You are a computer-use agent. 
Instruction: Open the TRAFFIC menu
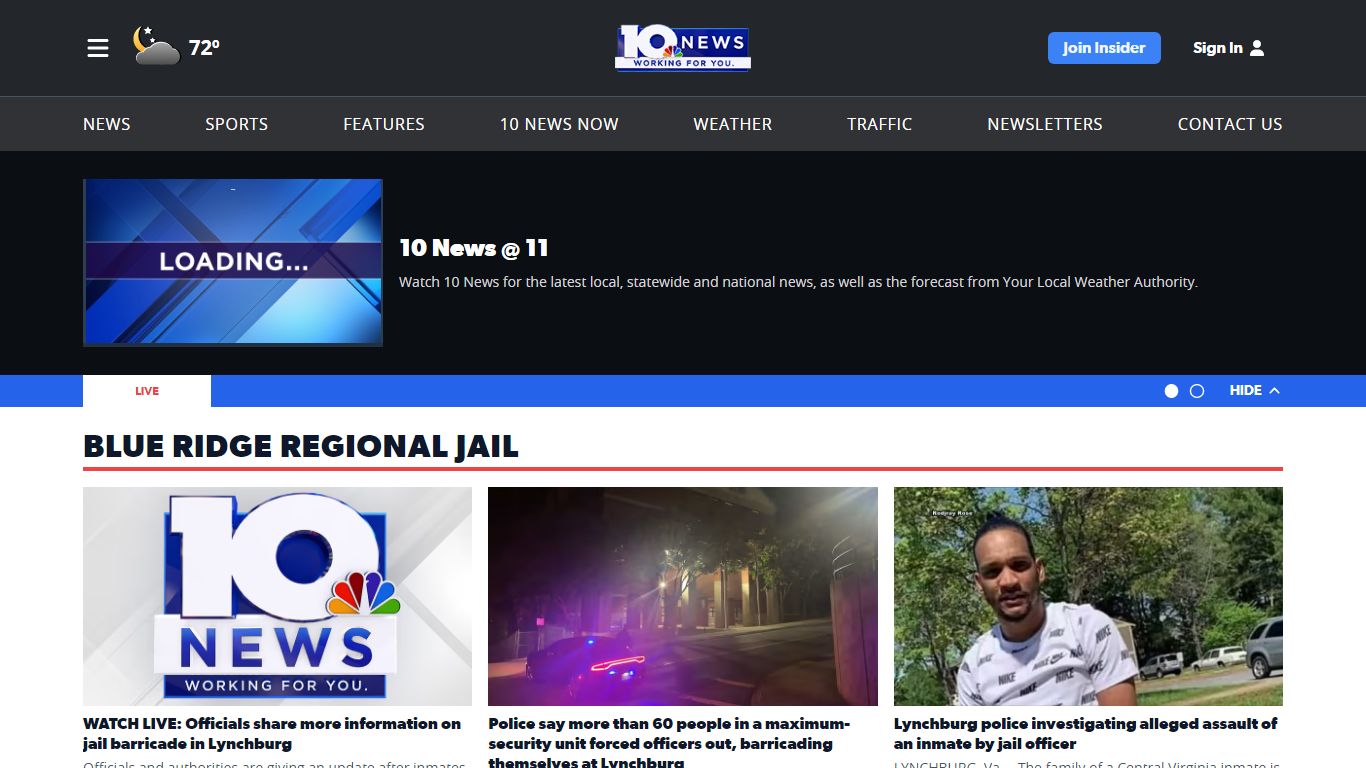(x=880, y=124)
